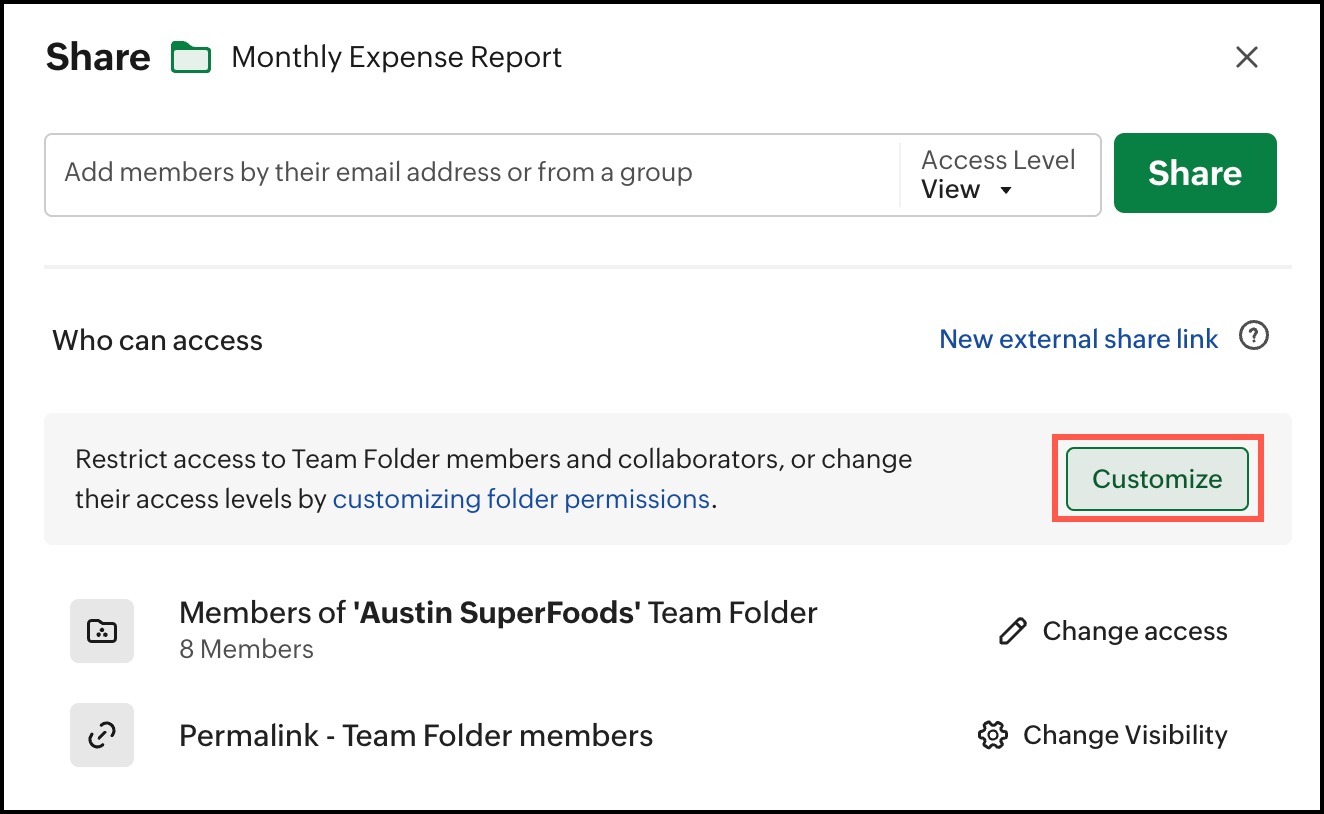Click the Customize button
Image resolution: width=1324 pixels, height=814 pixels.
(x=1157, y=479)
